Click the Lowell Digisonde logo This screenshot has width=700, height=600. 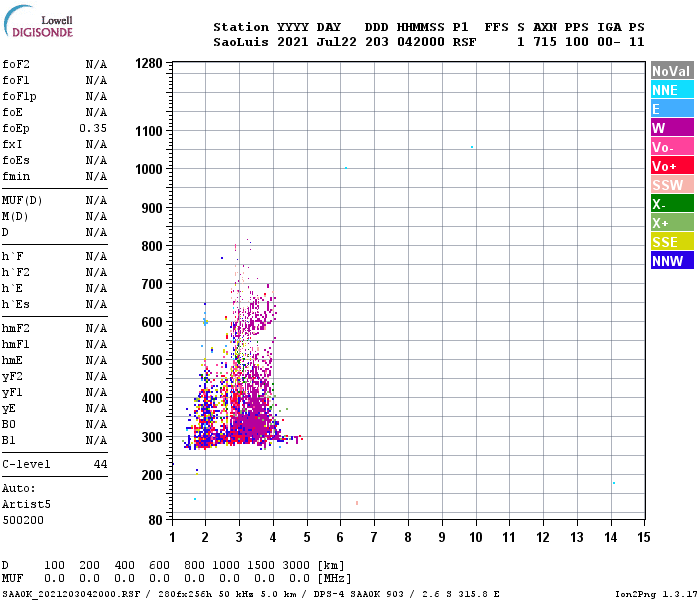coord(38,22)
